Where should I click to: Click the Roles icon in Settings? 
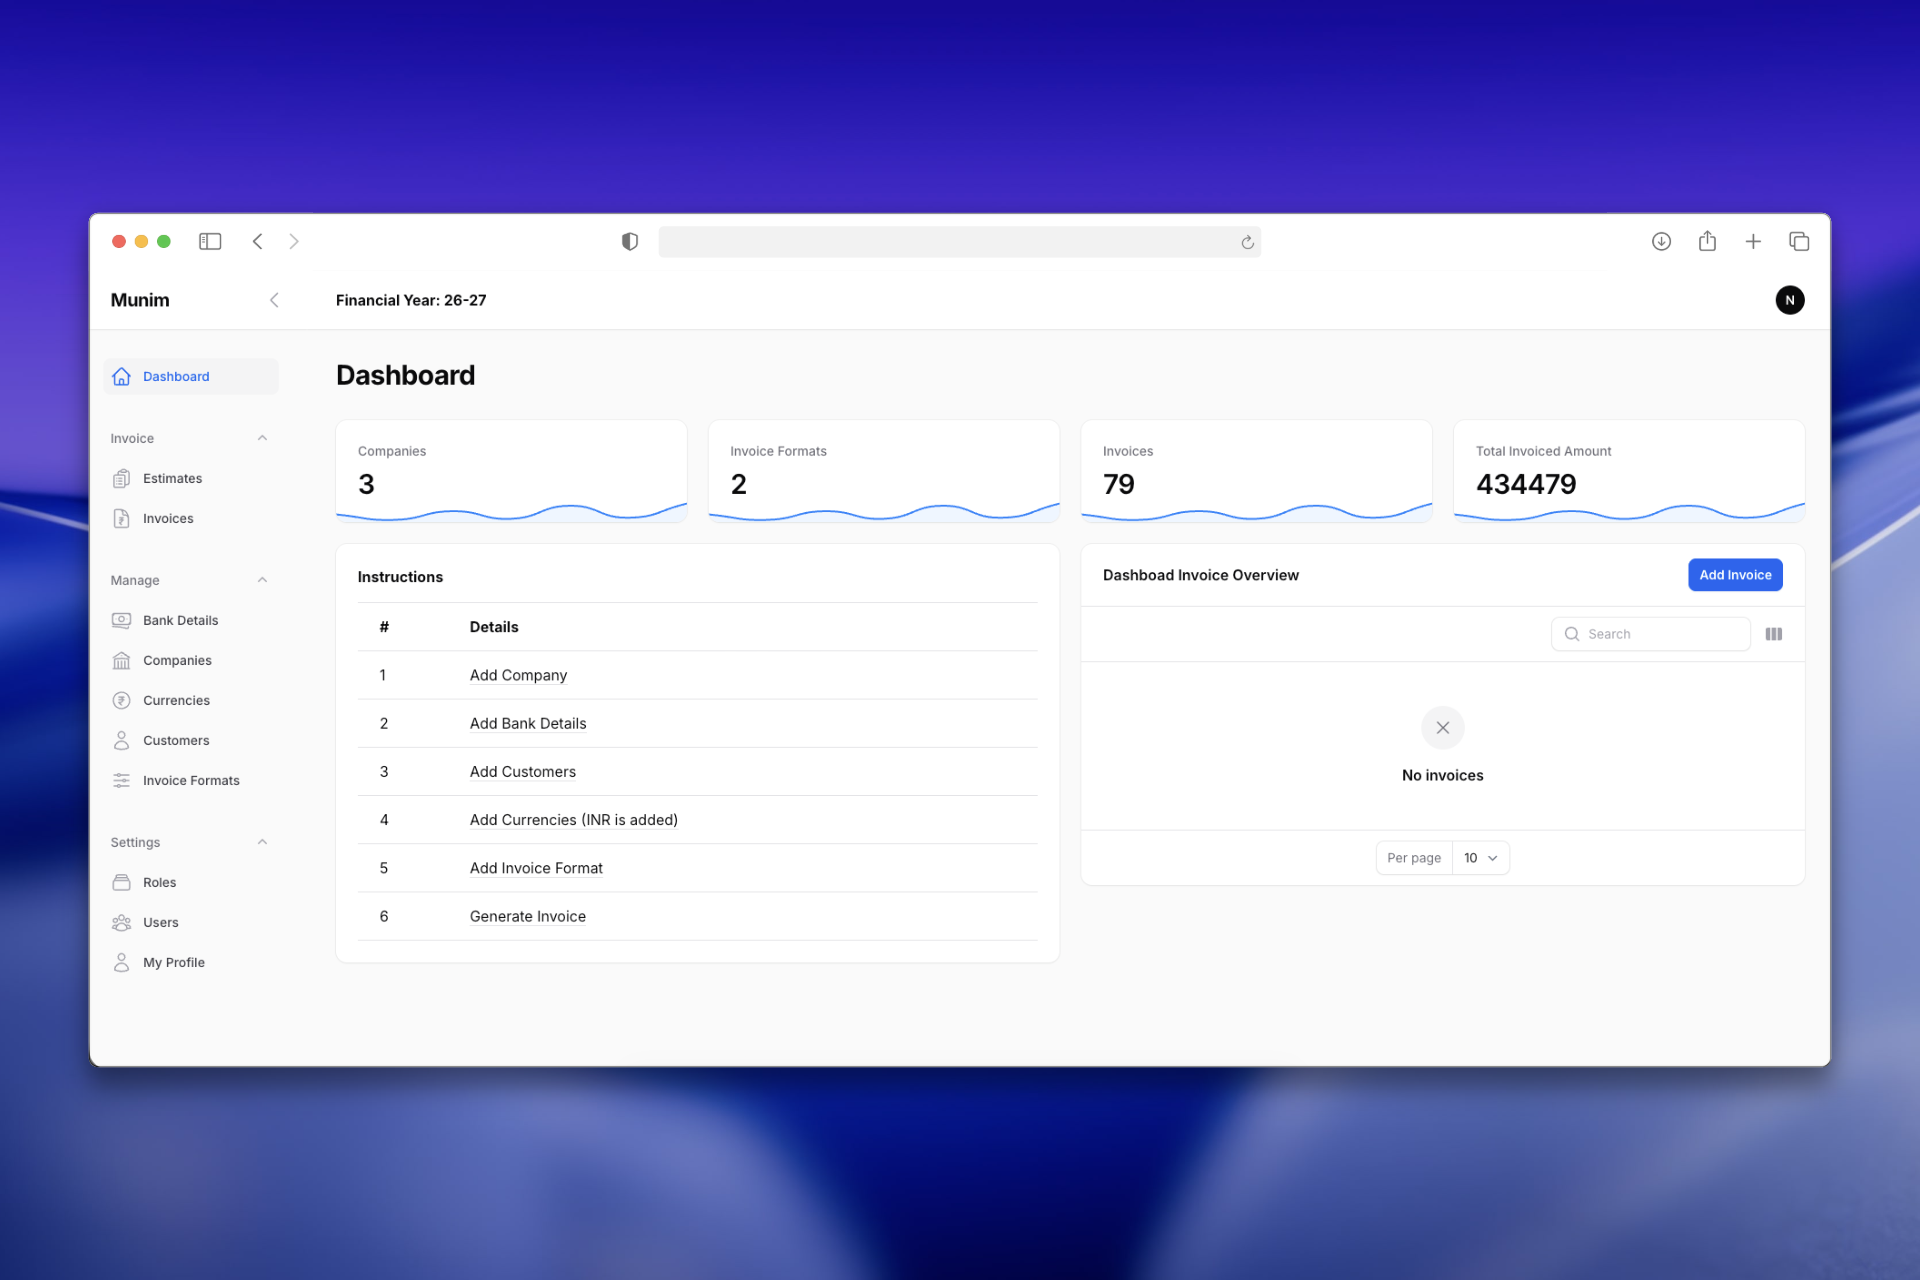pyautogui.click(x=122, y=882)
